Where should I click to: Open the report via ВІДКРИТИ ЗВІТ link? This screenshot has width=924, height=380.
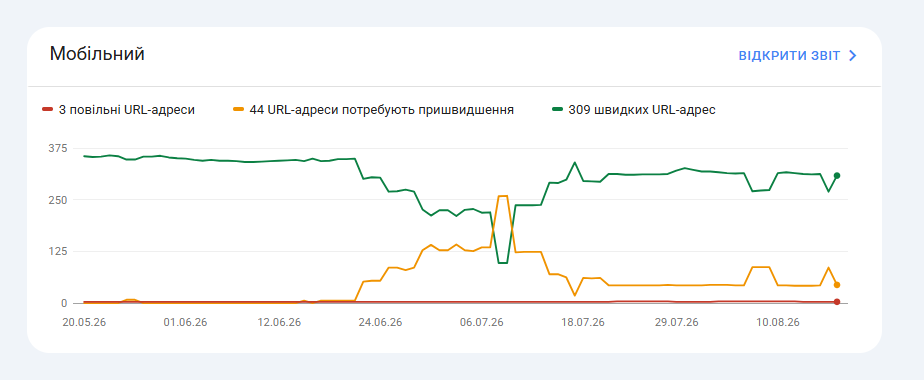click(789, 55)
